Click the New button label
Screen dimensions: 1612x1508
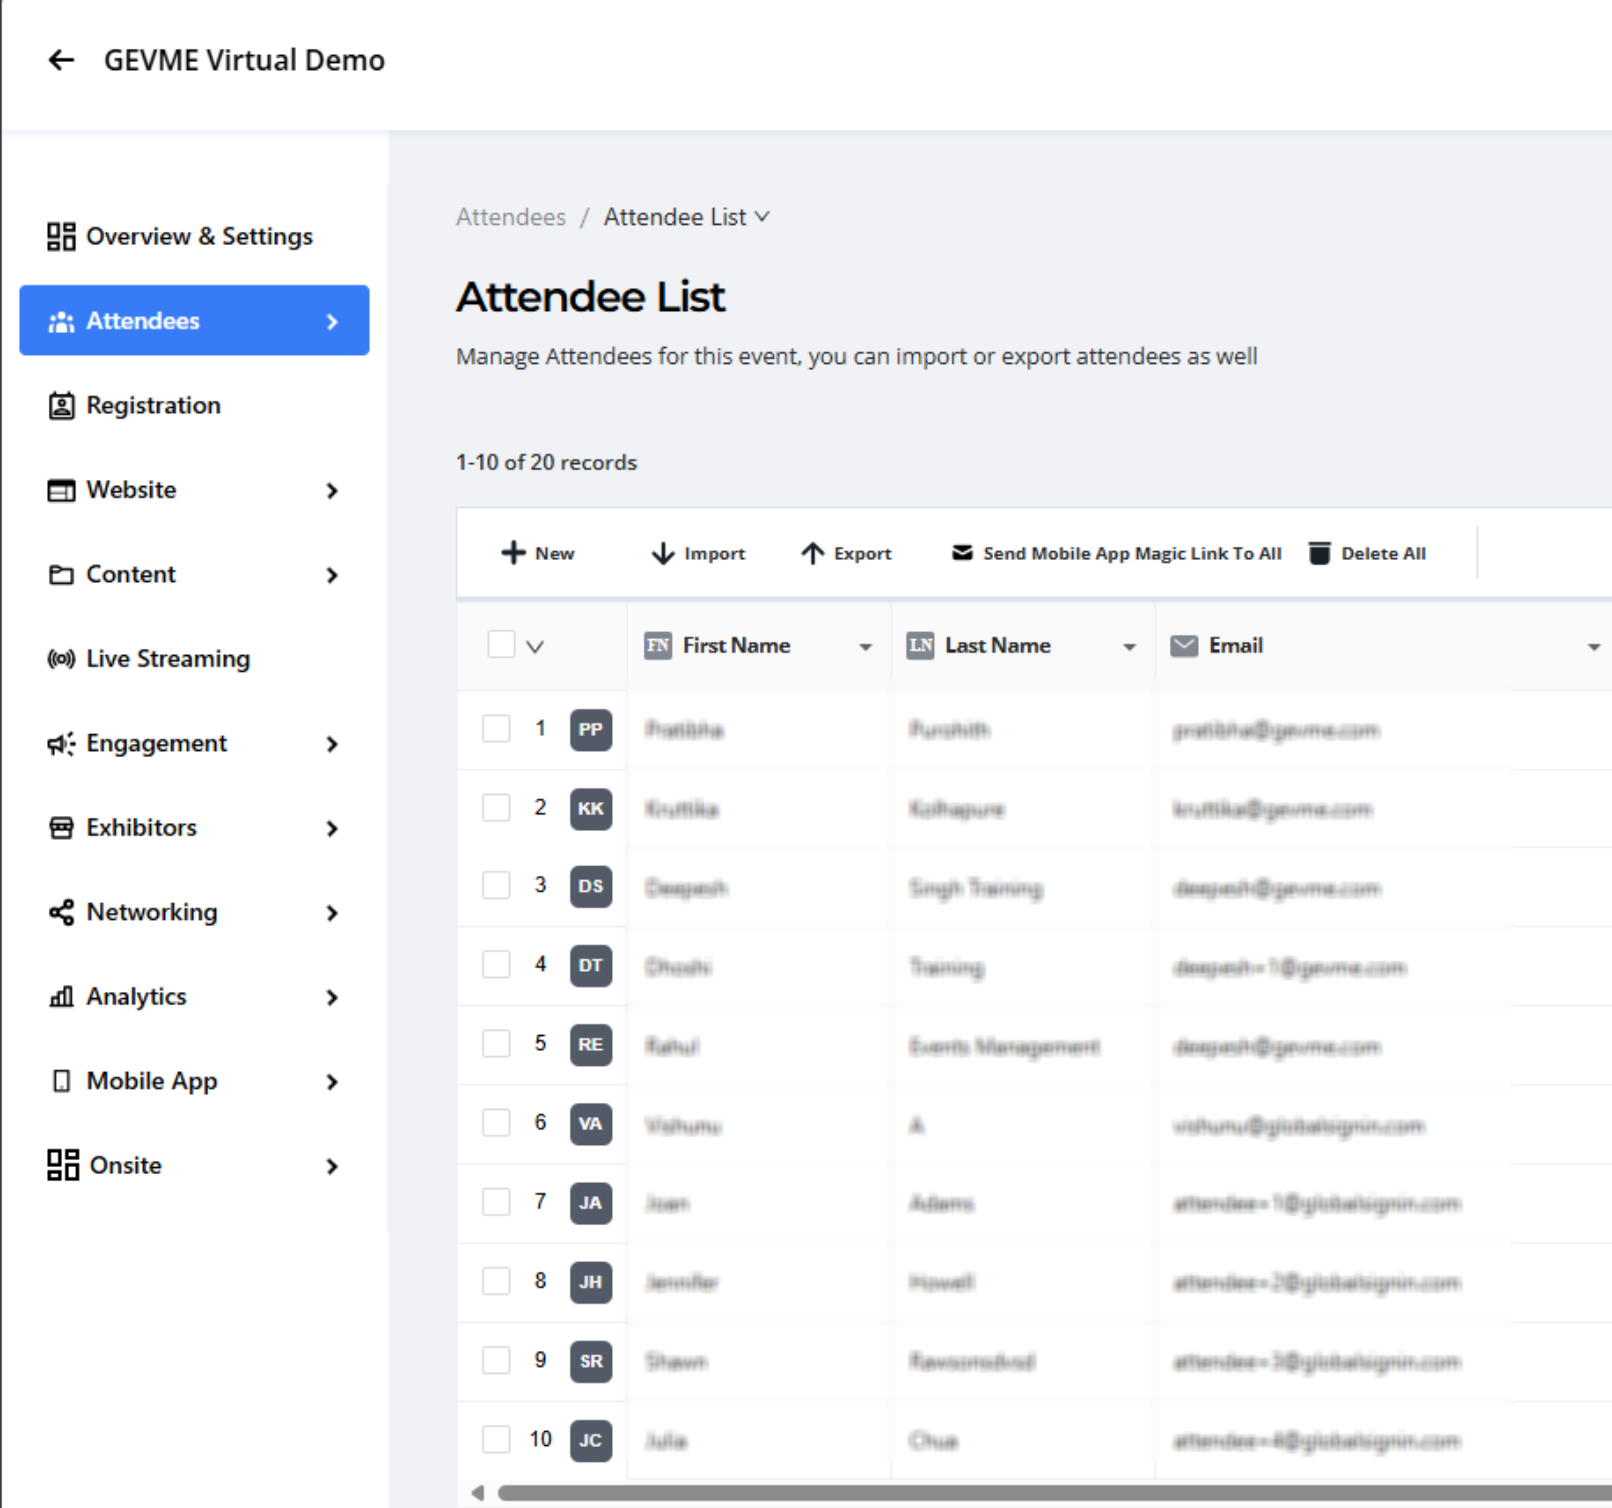coord(554,554)
